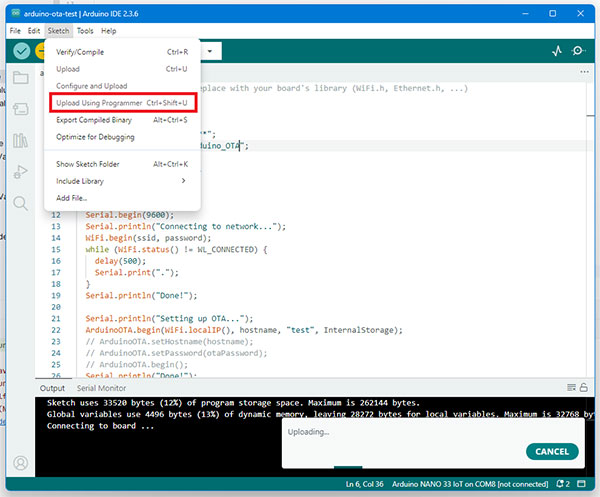Choose Upload Using Programmer

(x=122, y=103)
